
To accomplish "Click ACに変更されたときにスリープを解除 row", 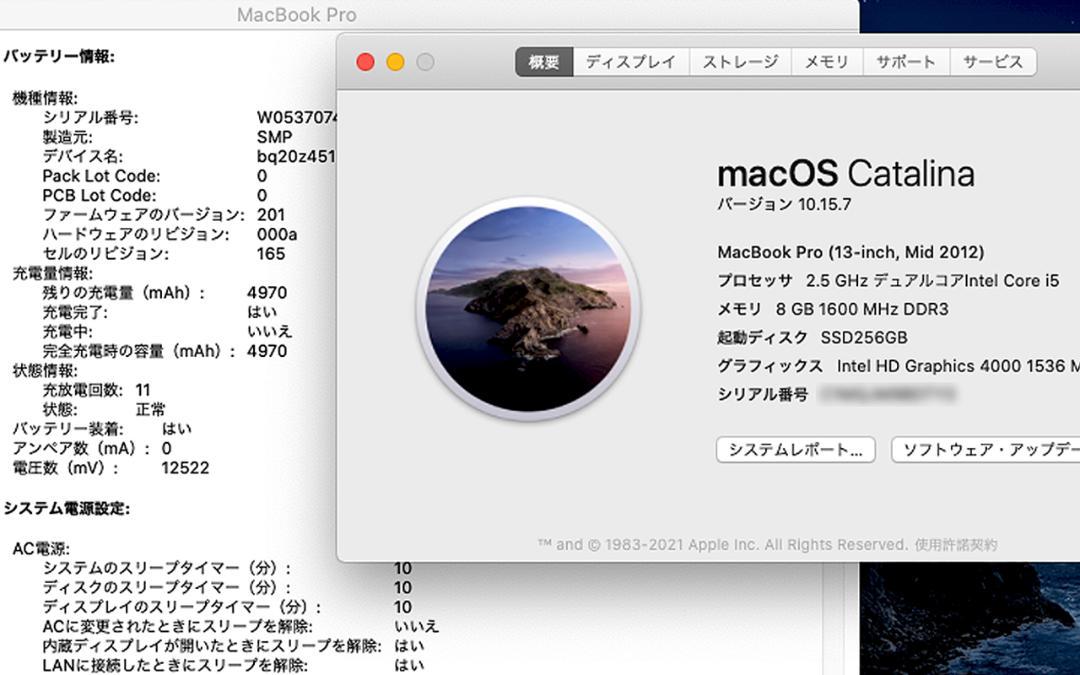I will [x=240, y=626].
